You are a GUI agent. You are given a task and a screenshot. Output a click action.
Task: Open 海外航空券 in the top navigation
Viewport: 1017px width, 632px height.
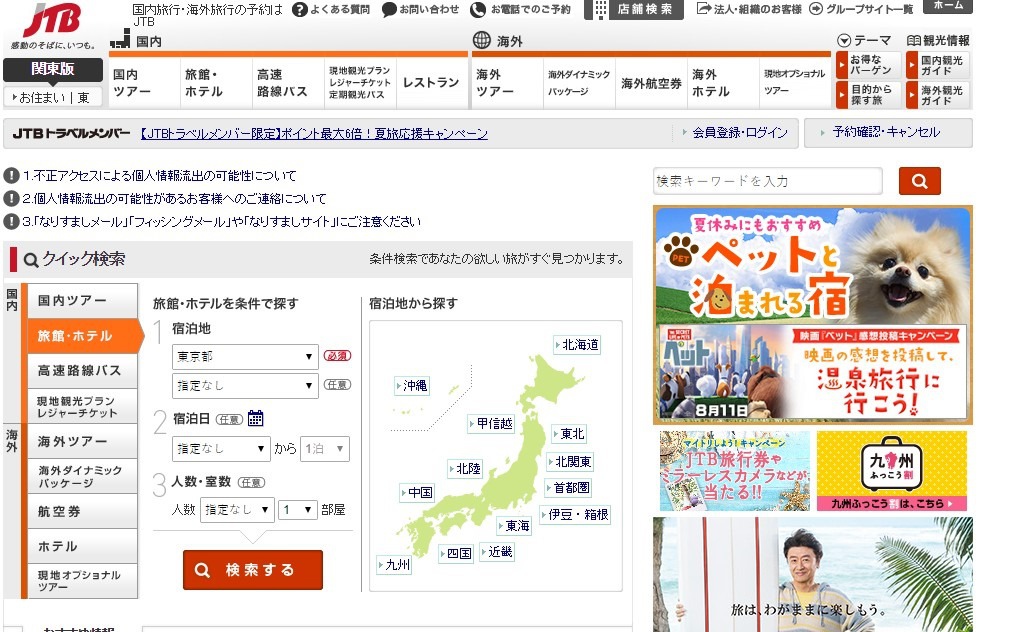[651, 82]
